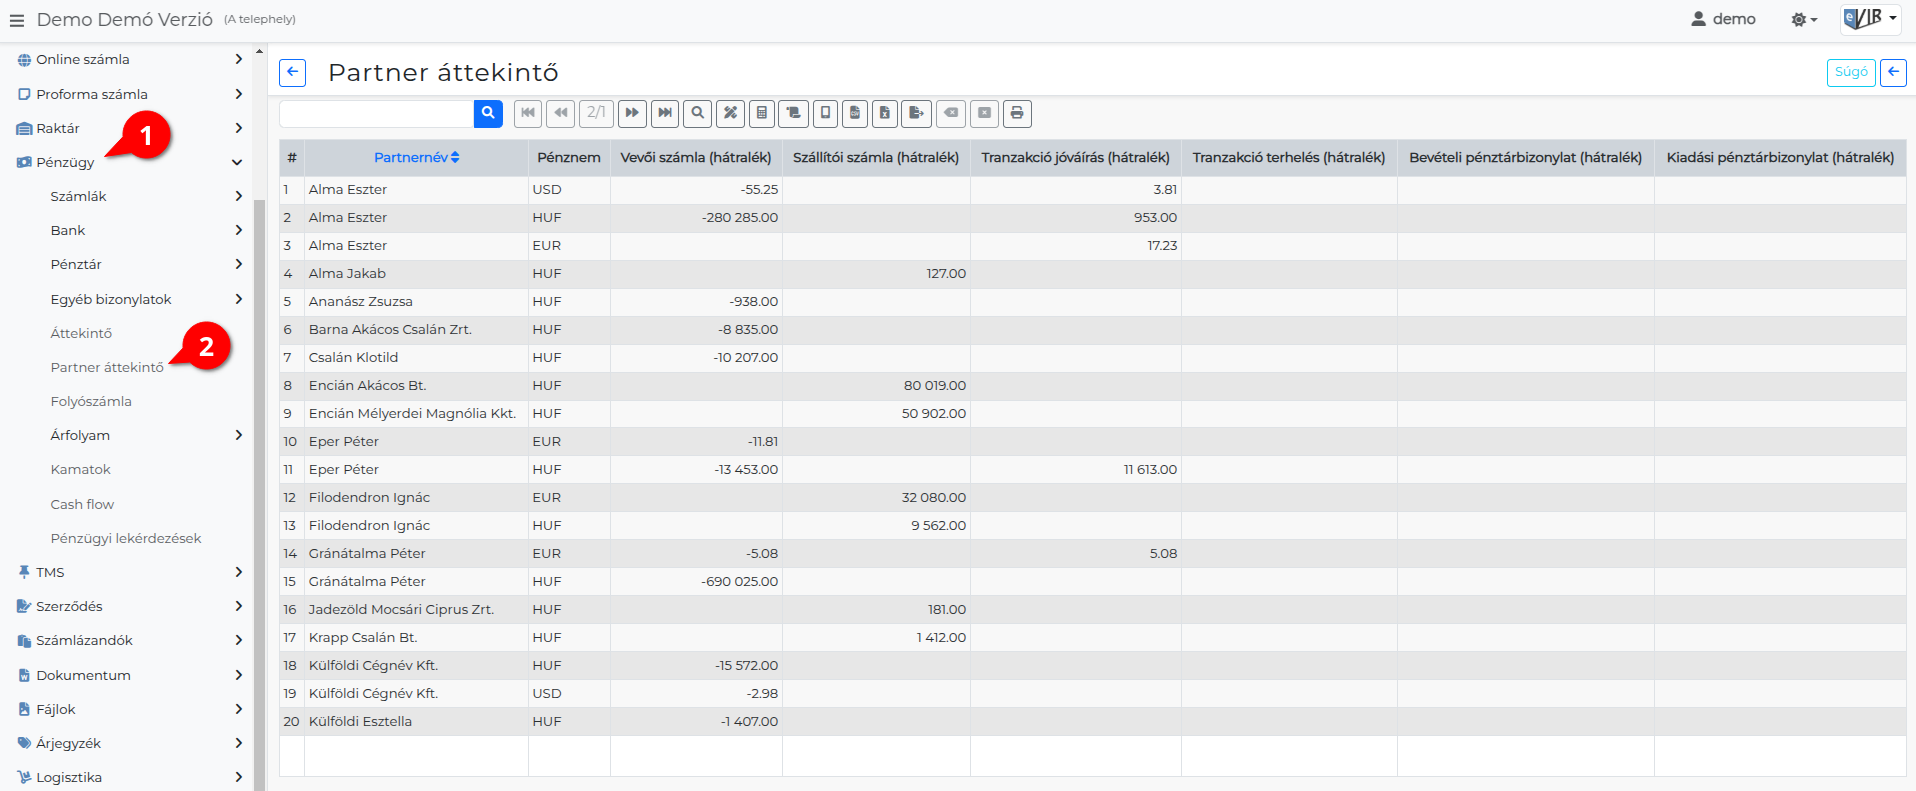1916x791 pixels.
Task: Expand the Árfolyam submenu
Action: coord(238,435)
